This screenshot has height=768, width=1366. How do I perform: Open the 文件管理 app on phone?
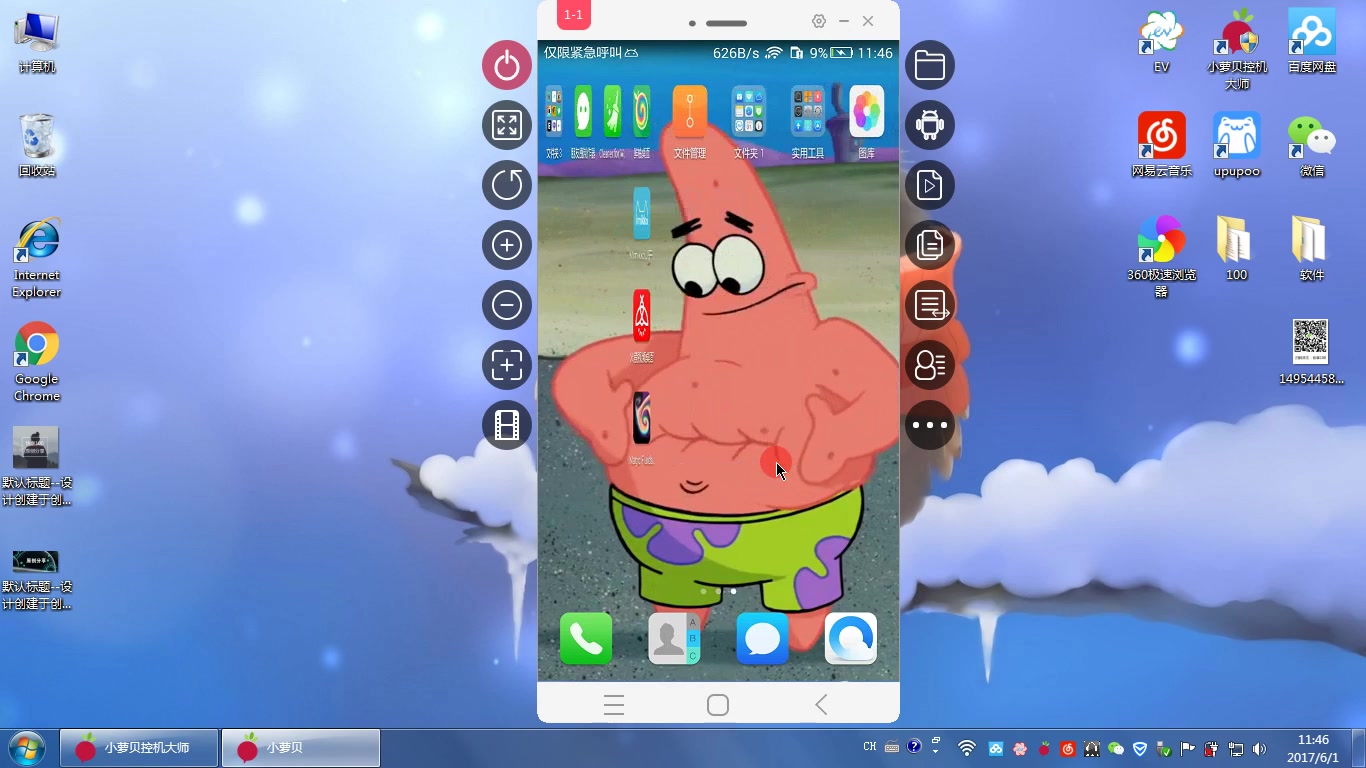[x=690, y=121]
